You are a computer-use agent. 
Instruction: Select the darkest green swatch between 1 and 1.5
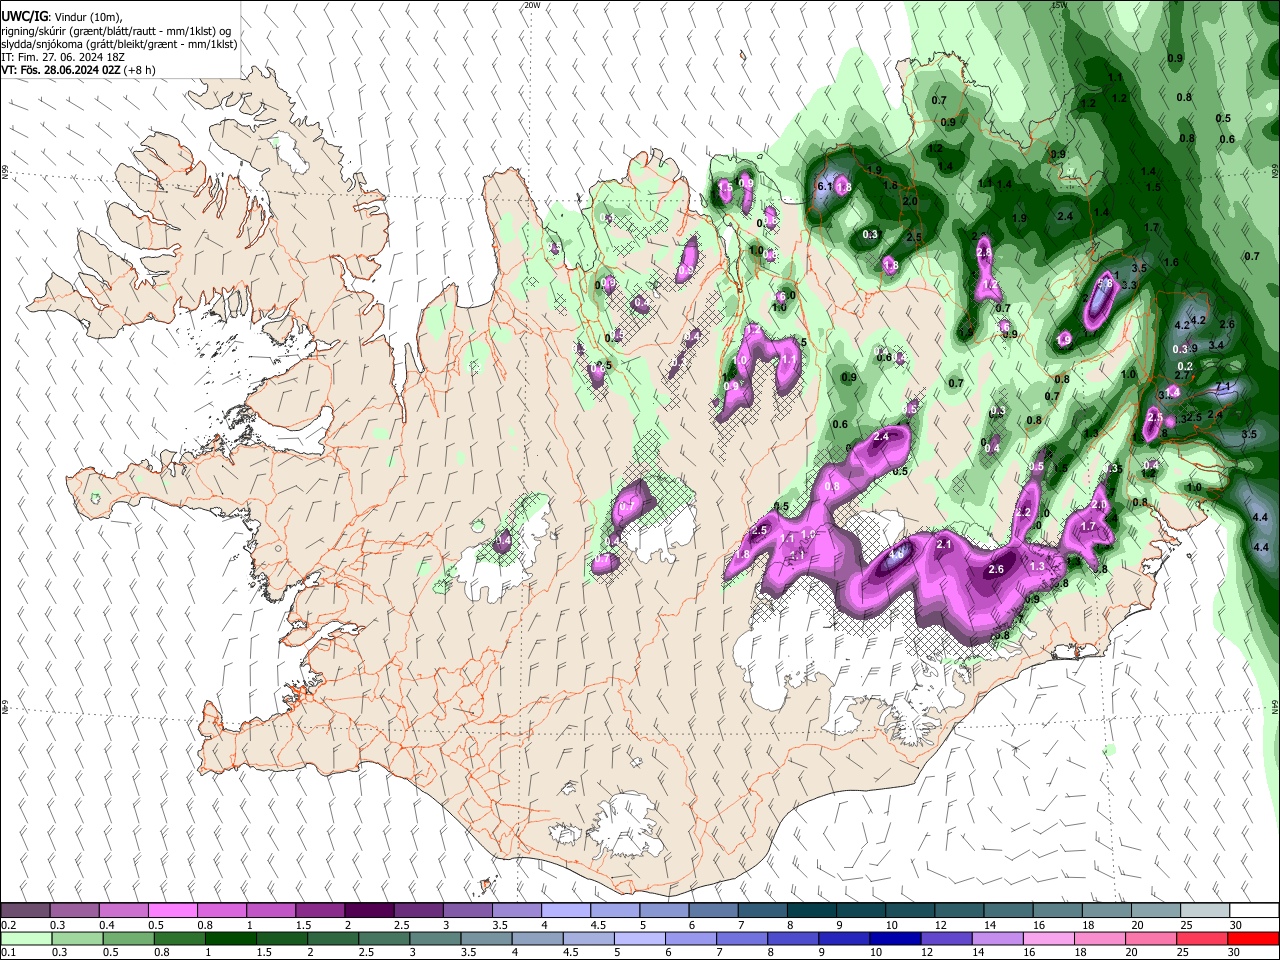pos(230,939)
